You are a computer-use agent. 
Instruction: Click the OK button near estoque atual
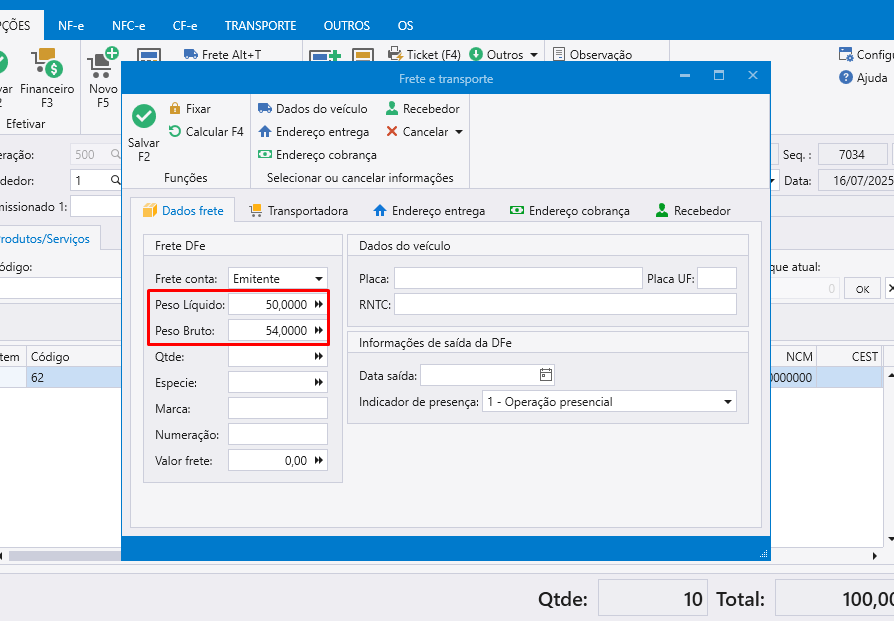pos(862,289)
